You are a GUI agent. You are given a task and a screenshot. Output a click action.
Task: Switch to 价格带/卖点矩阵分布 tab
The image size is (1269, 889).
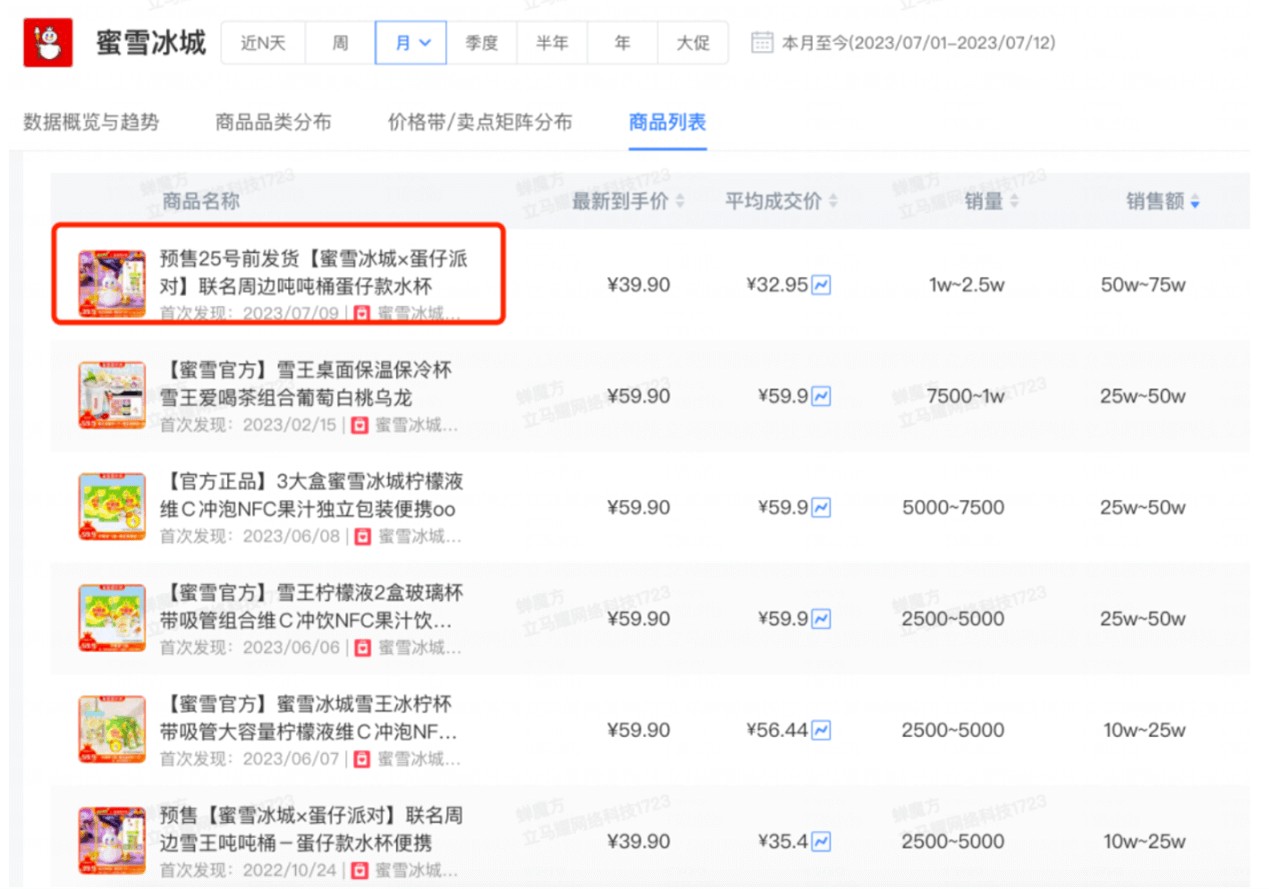pyautogui.click(x=480, y=123)
